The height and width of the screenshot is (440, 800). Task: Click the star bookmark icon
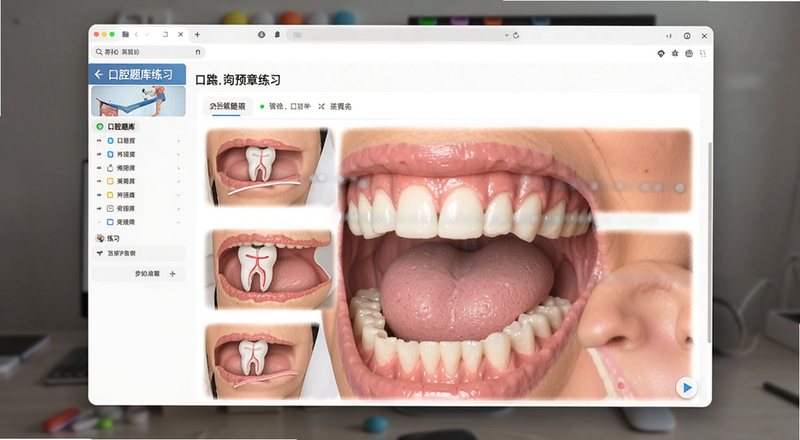tap(675, 53)
